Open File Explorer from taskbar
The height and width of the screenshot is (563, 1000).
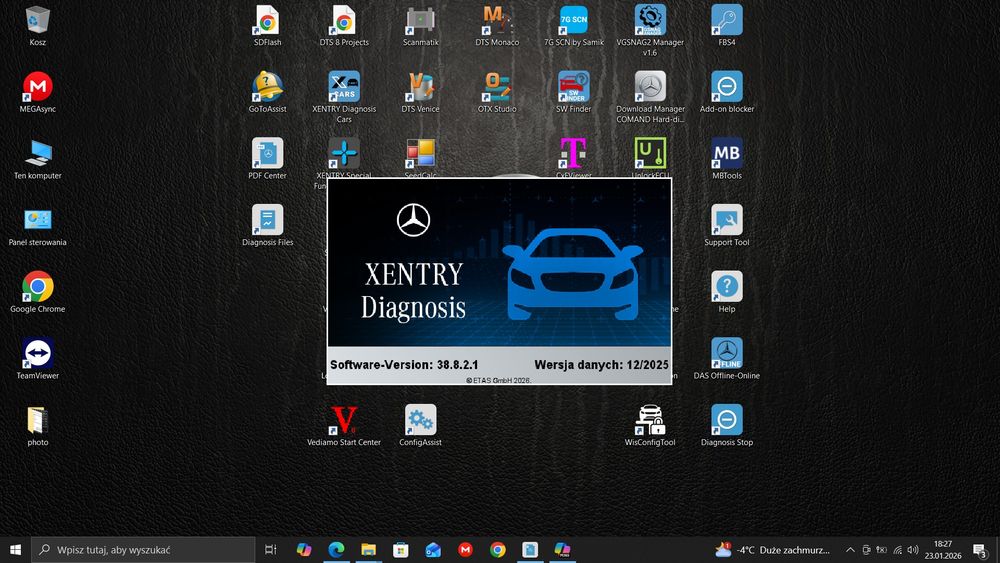tap(369, 550)
